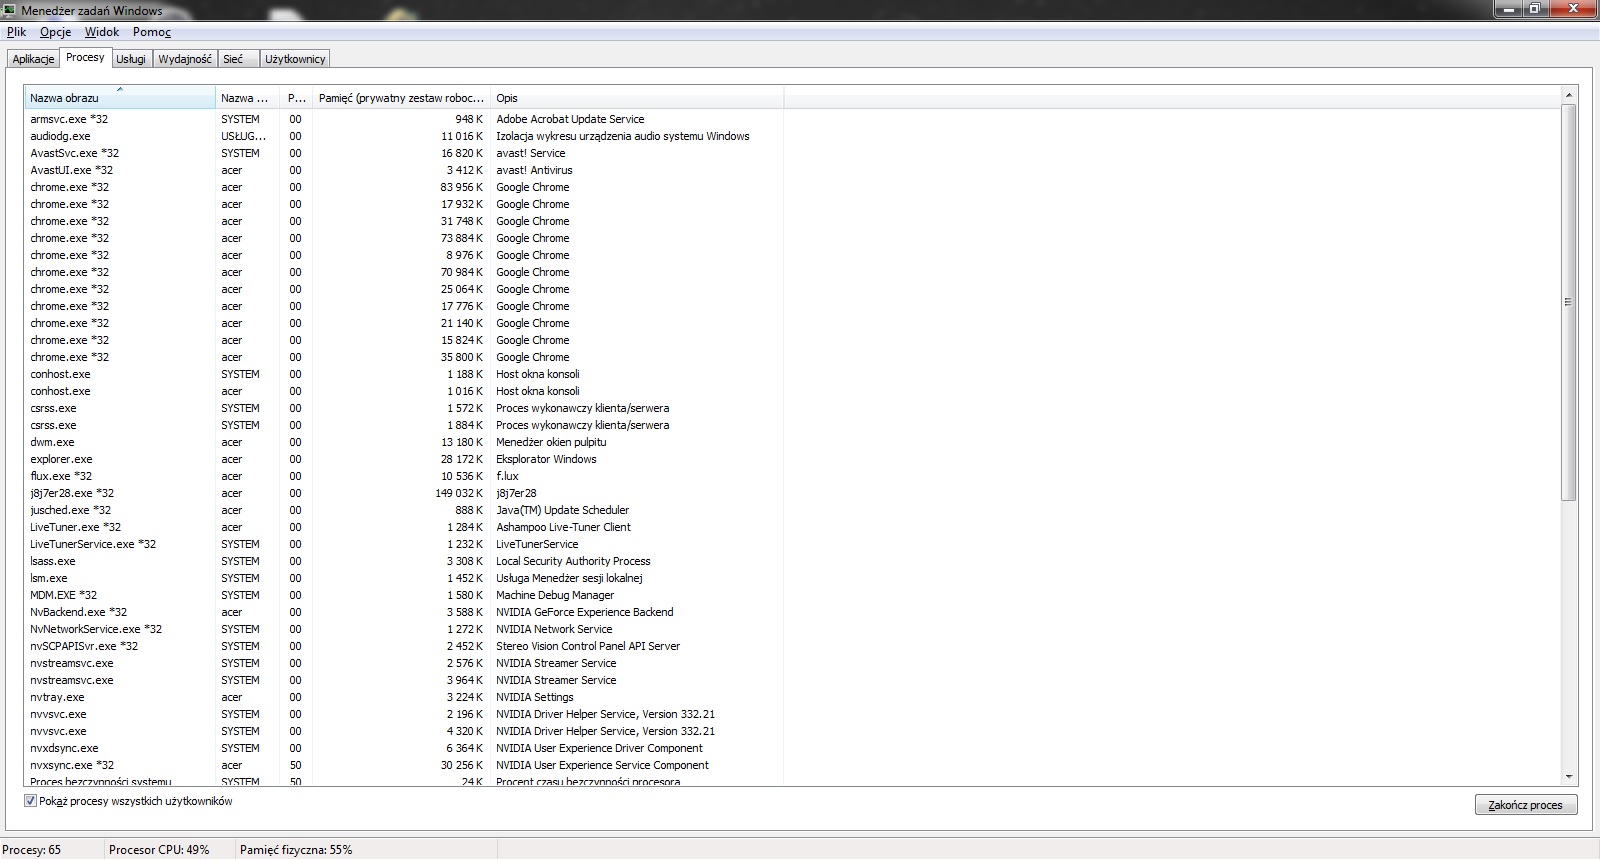Open the Plik menu
Image resolution: width=1600 pixels, height=860 pixels.
pos(16,32)
